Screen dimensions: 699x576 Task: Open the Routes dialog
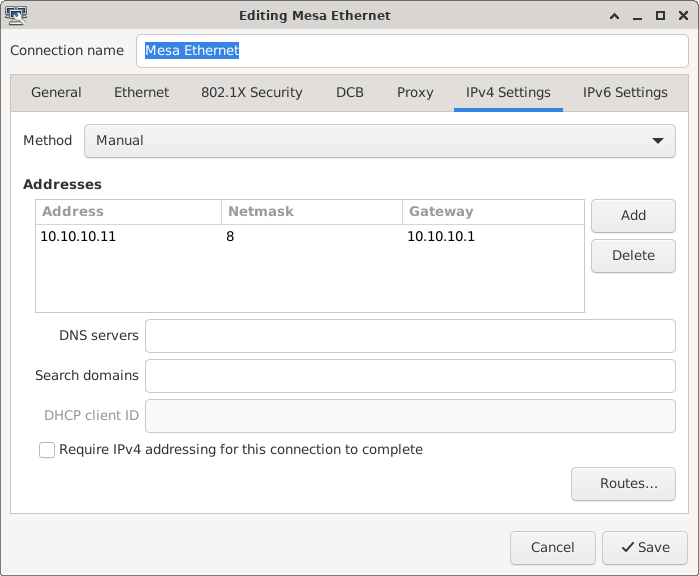[x=623, y=484]
